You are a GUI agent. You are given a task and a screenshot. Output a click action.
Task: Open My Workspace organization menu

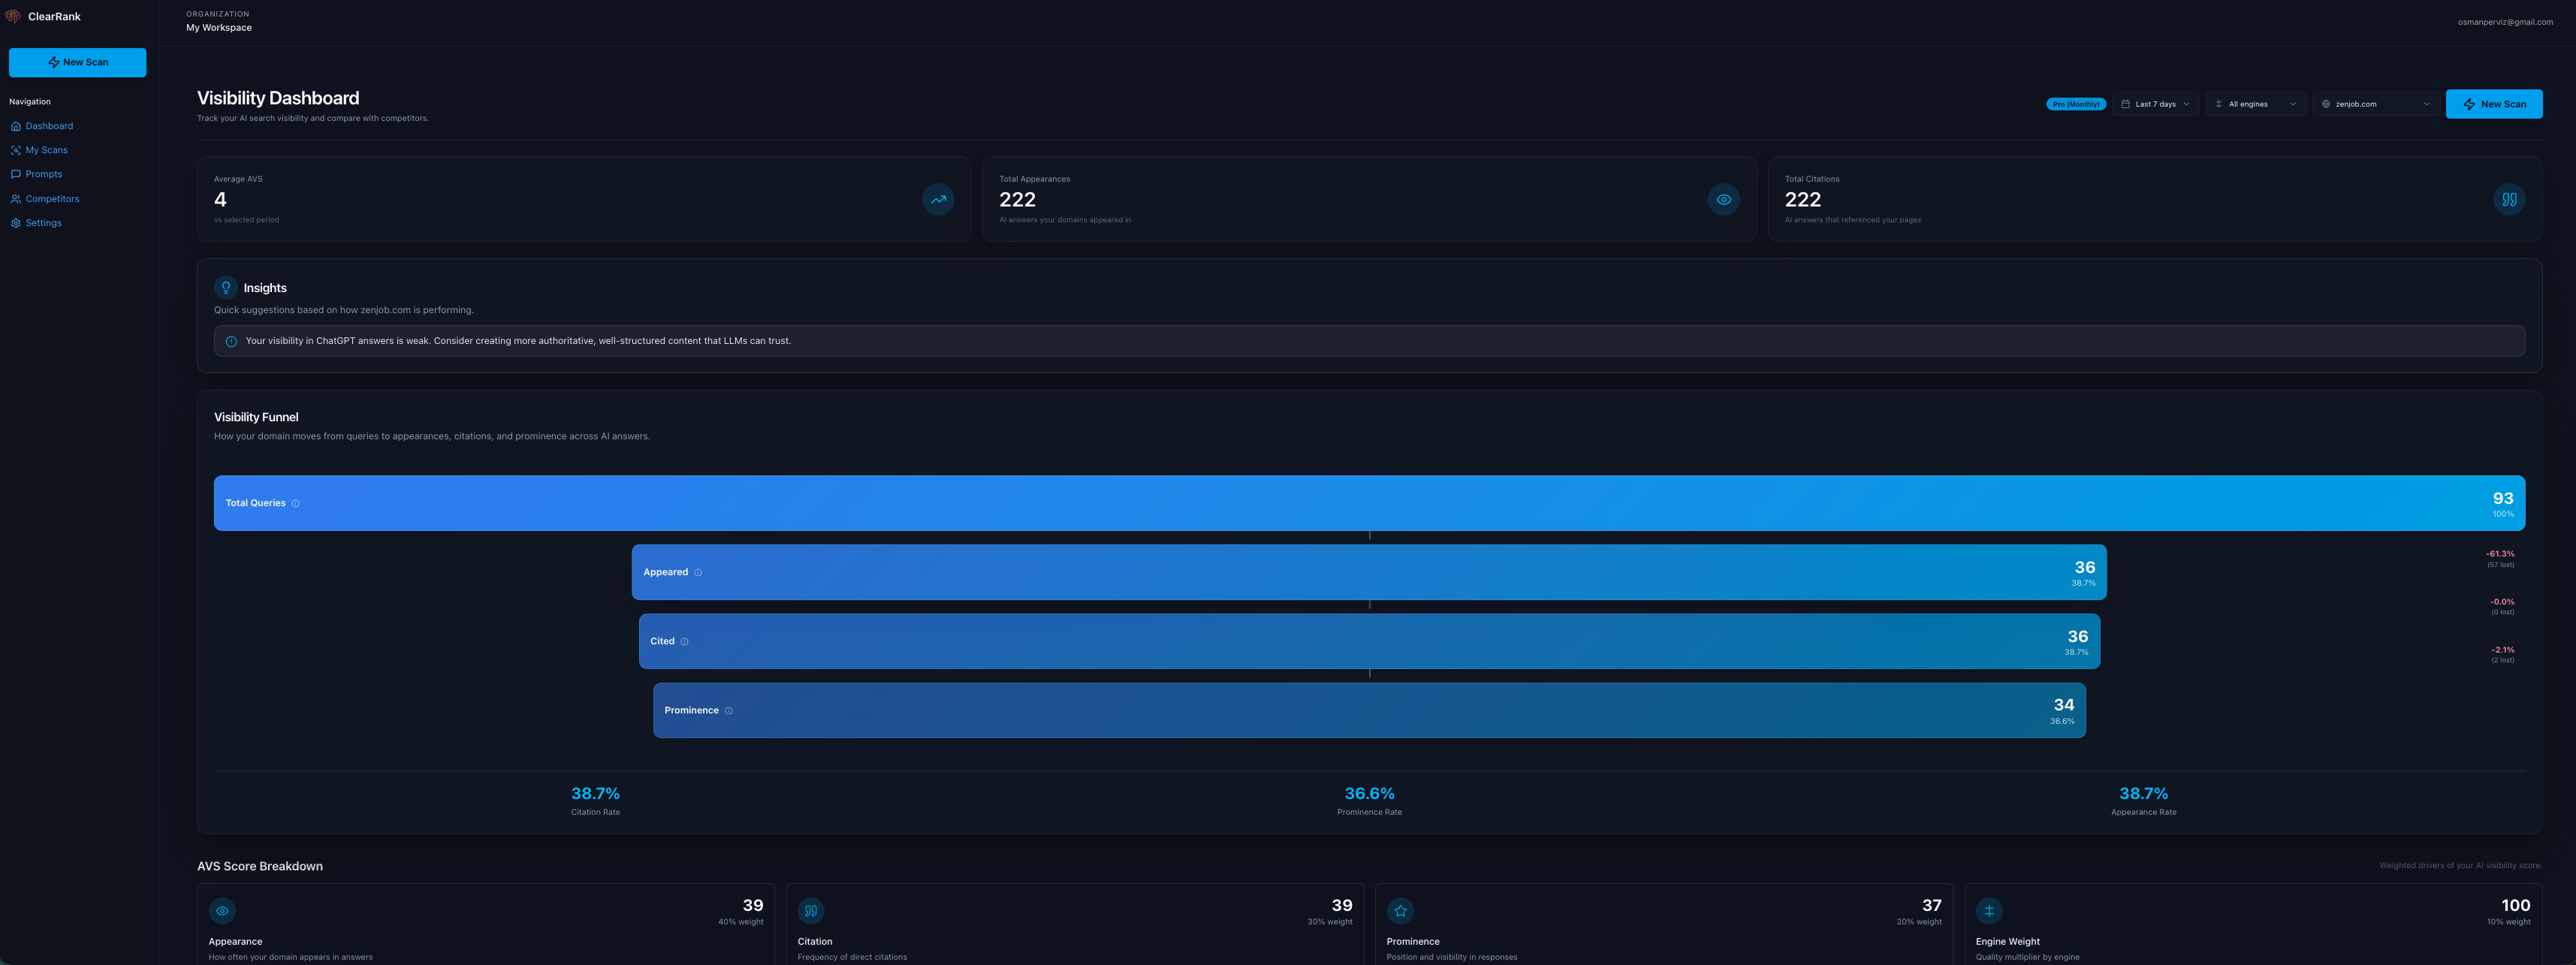pos(219,27)
